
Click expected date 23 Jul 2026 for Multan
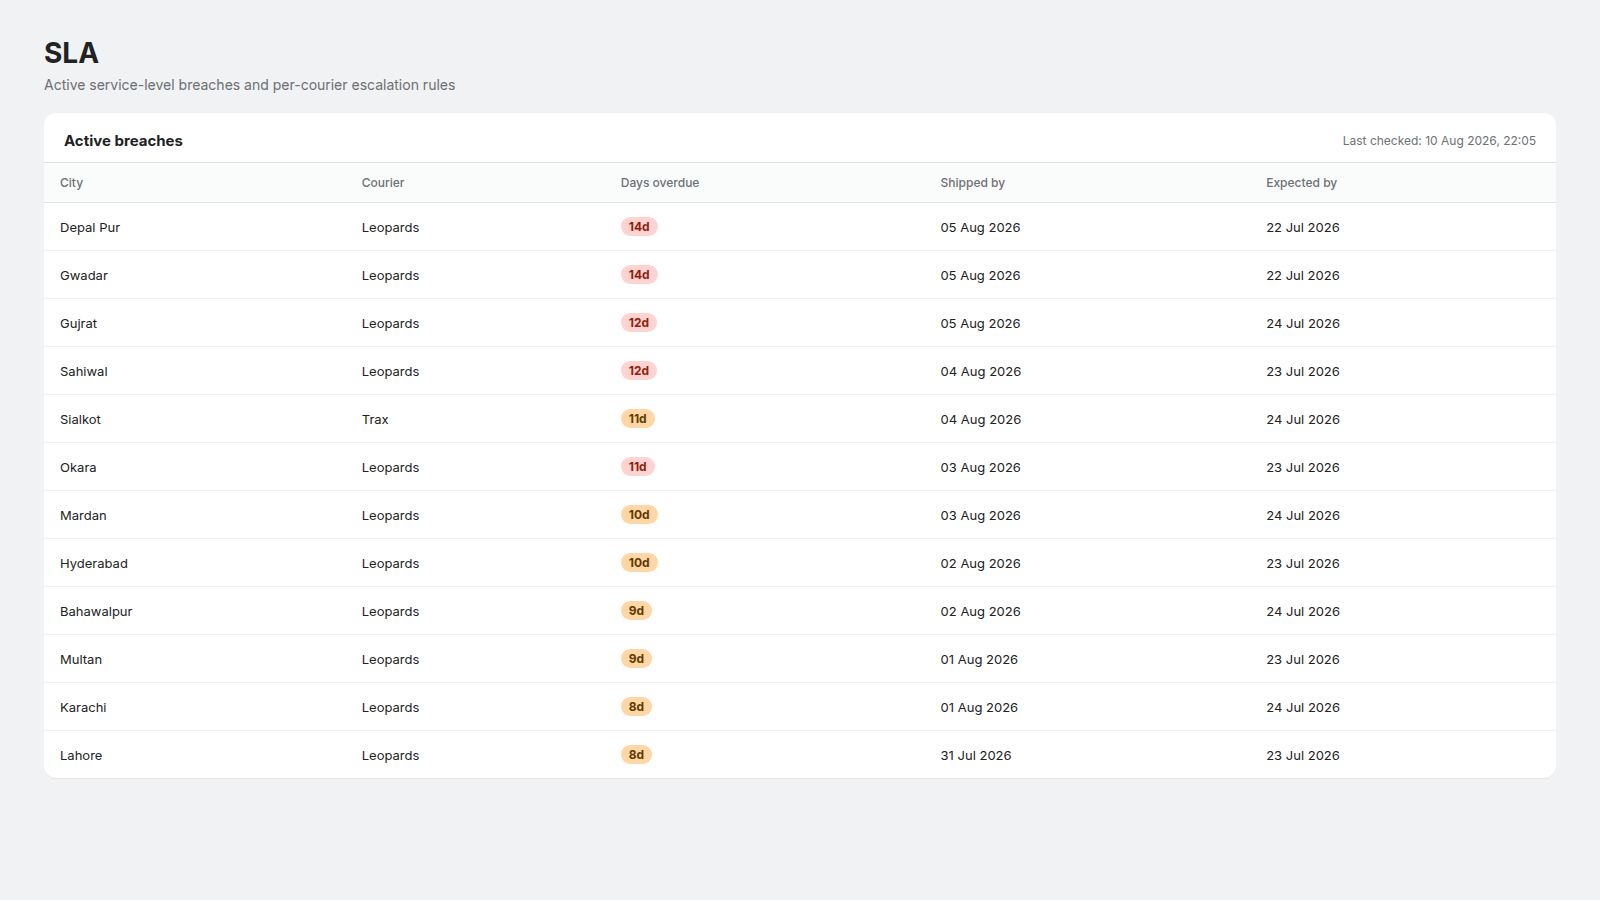[x=1303, y=660]
